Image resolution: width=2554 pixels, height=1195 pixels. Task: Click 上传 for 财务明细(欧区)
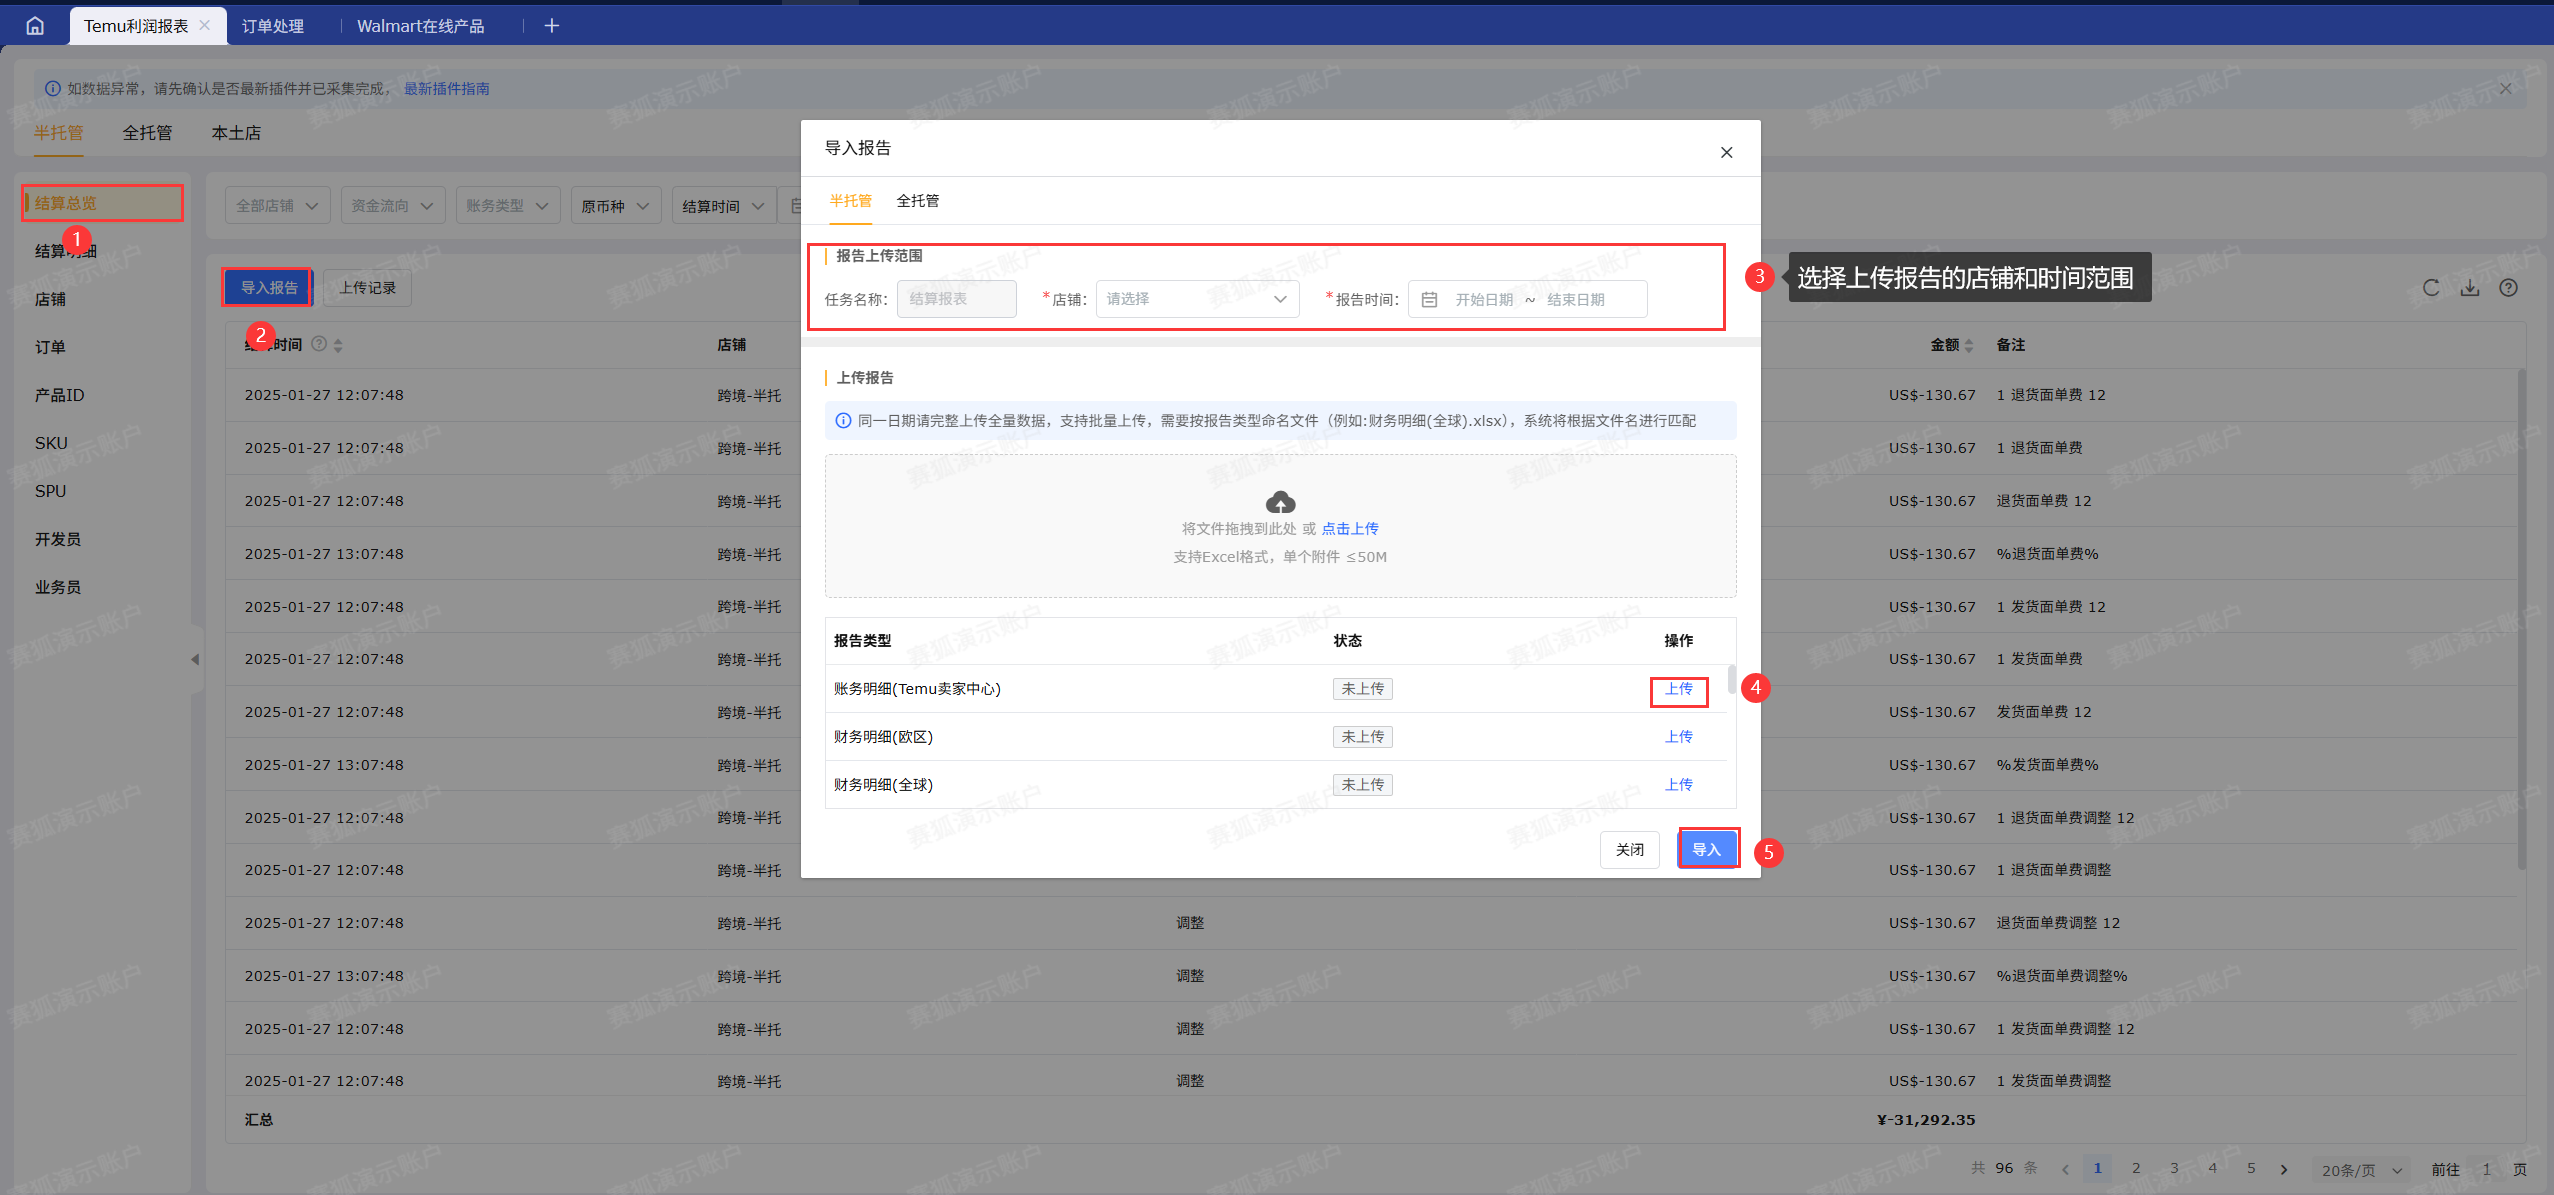(1678, 737)
